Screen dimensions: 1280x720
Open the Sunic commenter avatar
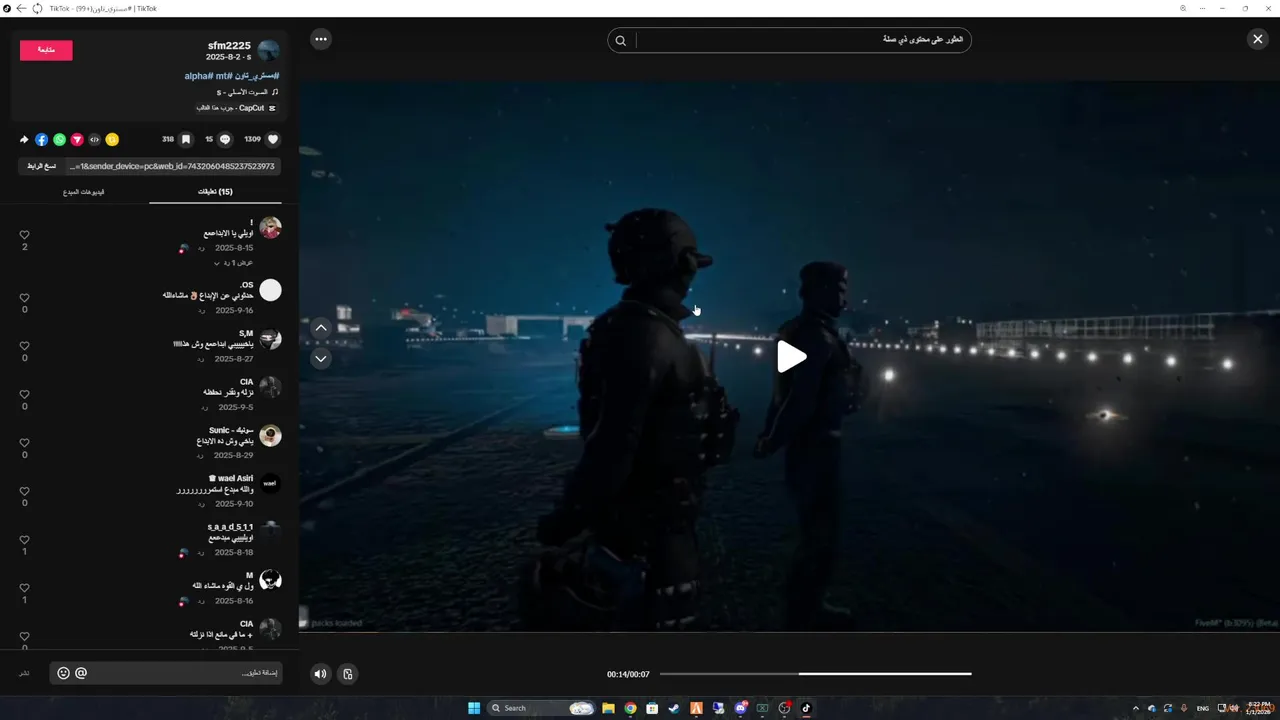[x=270, y=435]
